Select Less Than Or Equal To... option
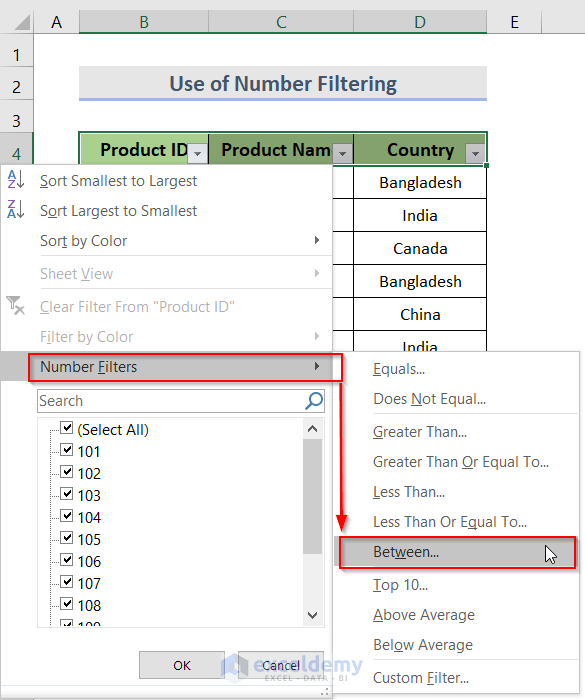 (456, 521)
